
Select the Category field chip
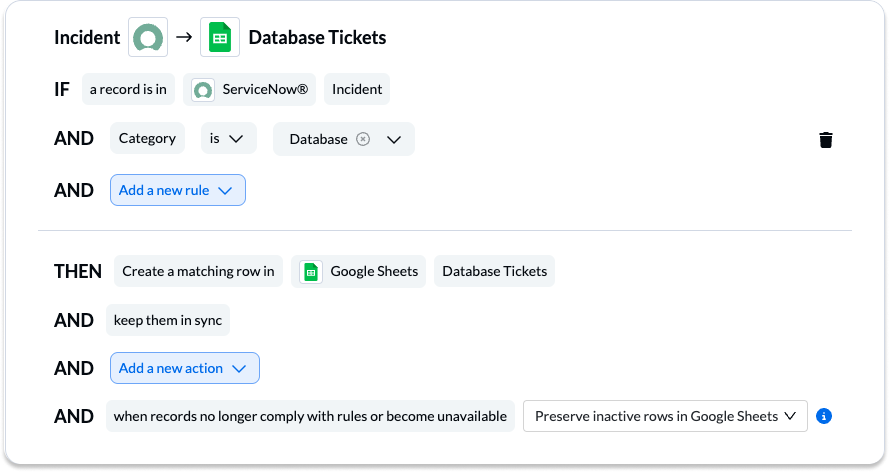(147, 138)
